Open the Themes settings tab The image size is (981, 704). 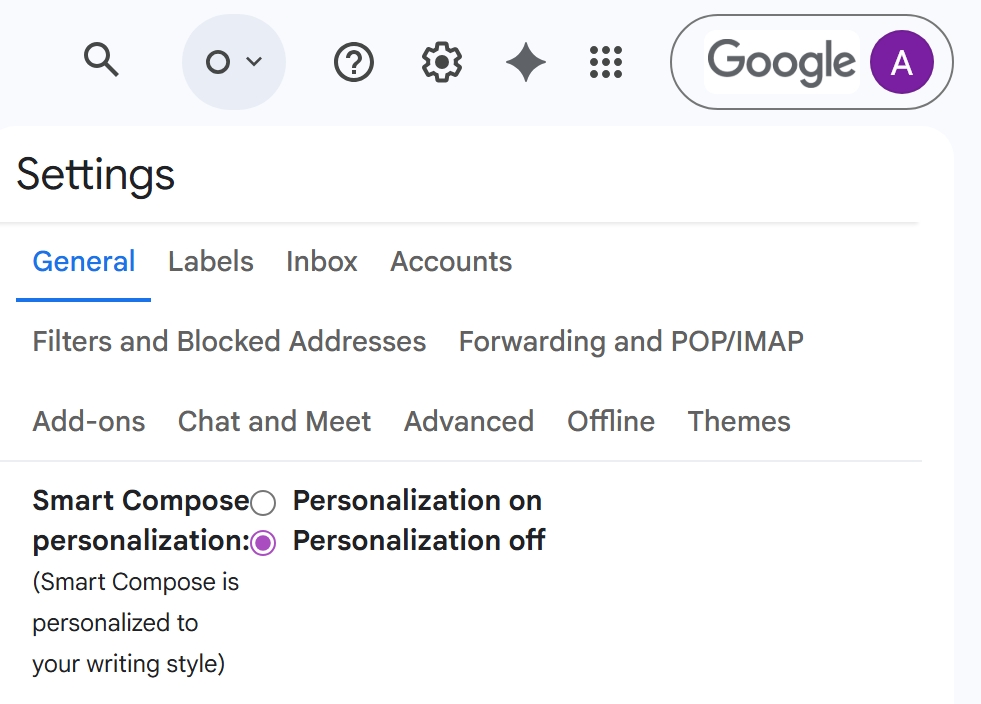[x=739, y=422]
